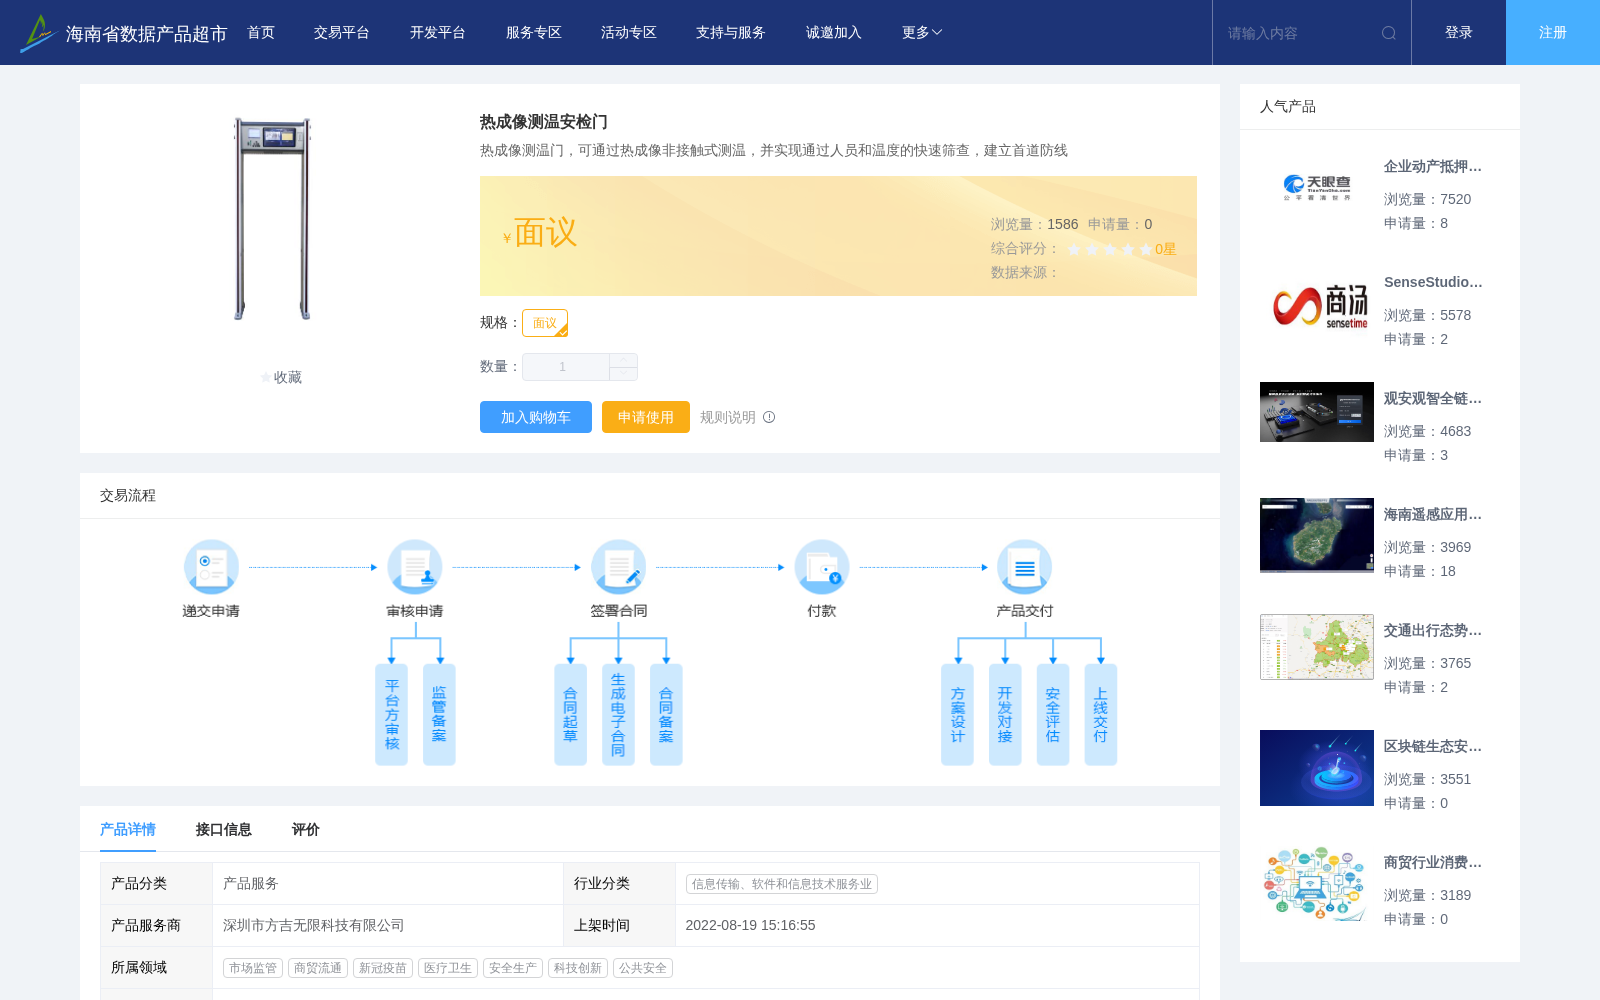
Task: Open 首页 in the navigation bar
Action: [x=261, y=33]
